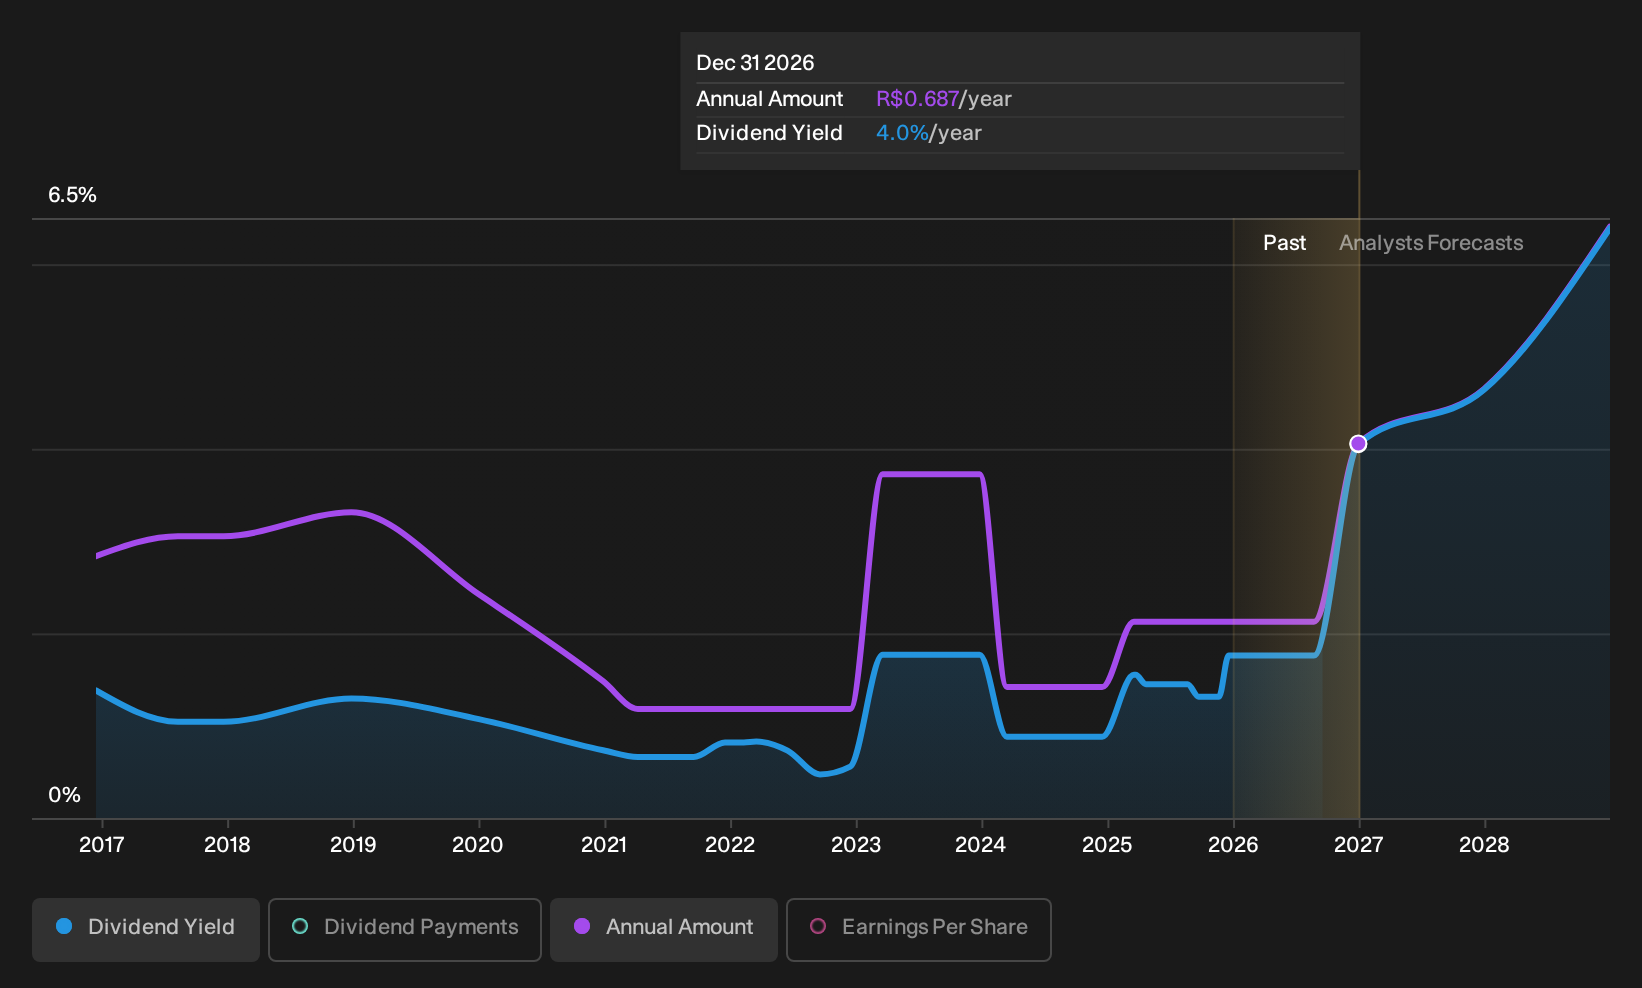Click the Analysts Forecasts label
The height and width of the screenshot is (988, 1642).
(1431, 243)
